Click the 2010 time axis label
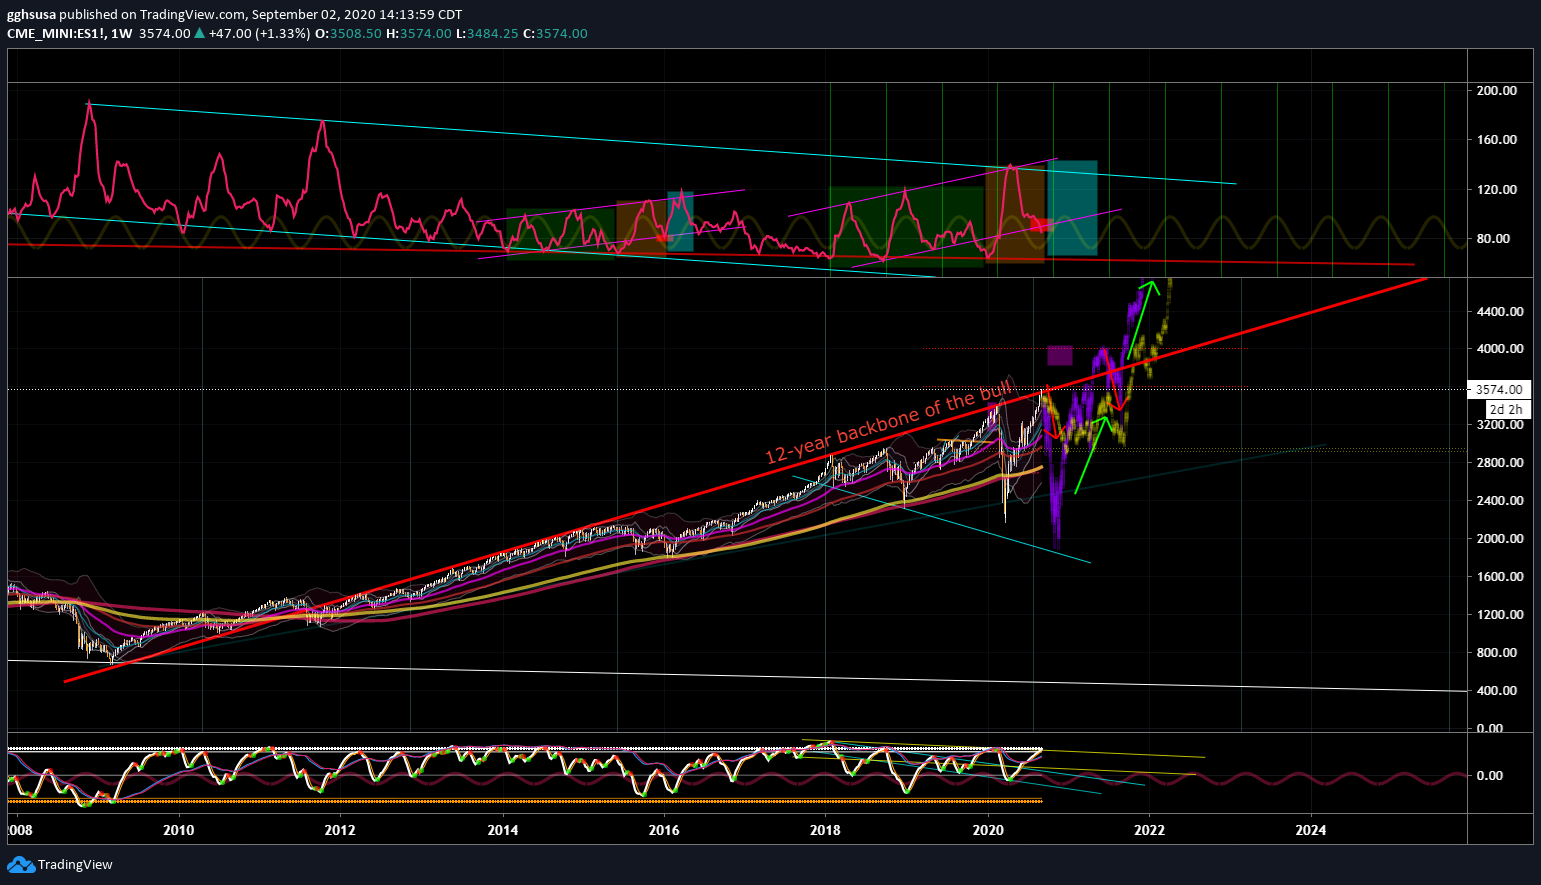1541x885 pixels. pyautogui.click(x=179, y=830)
